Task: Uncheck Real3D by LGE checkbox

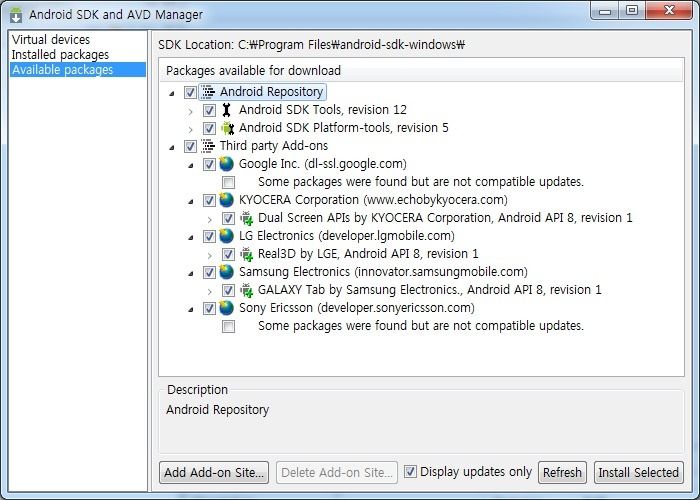Action: coord(228,254)
